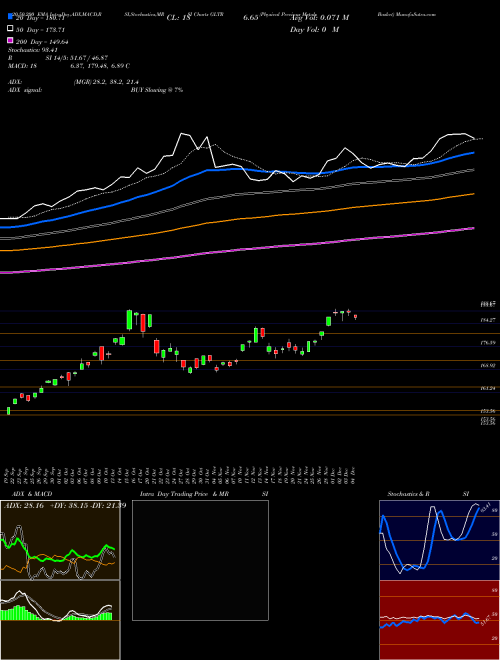Click the 'SI 14/3: 51.67 / 46.87' value
This screenshot has width=500, height=660.
click(77, 58)
